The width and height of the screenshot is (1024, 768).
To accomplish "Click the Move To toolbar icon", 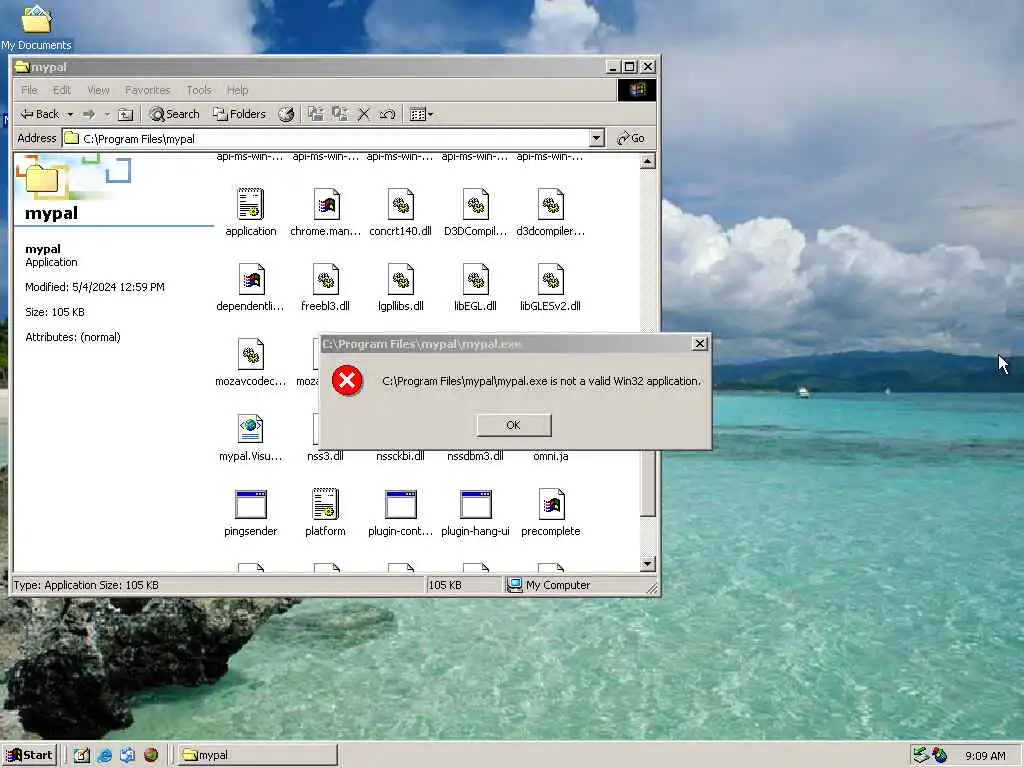I will click(315, 114).
